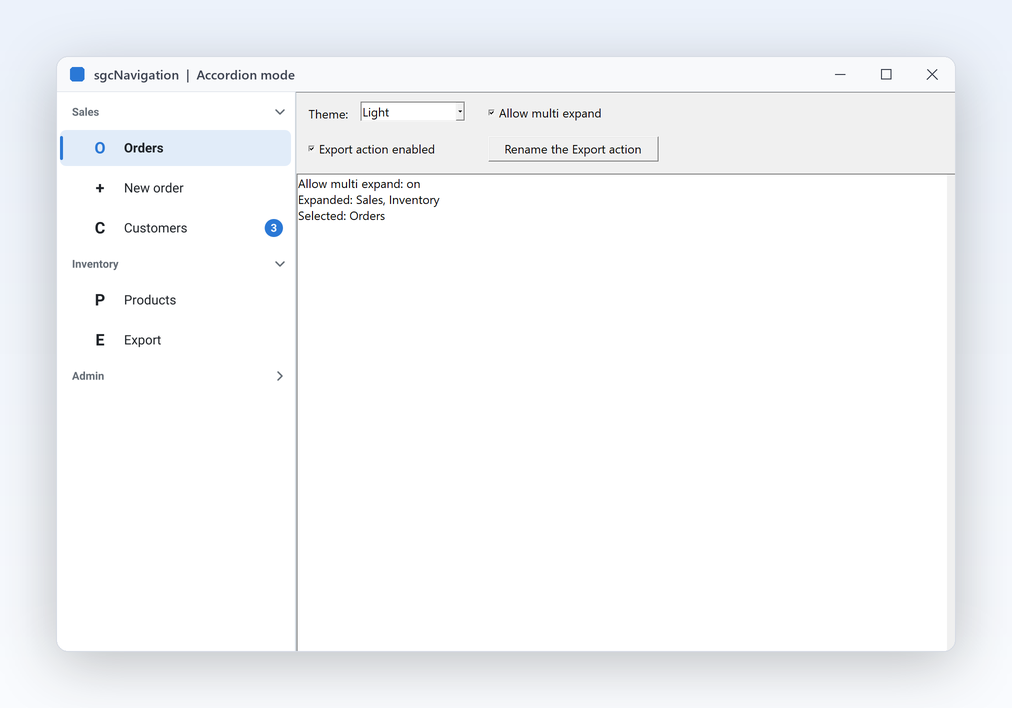Click the Export 'E' icon

click(99, 340)
